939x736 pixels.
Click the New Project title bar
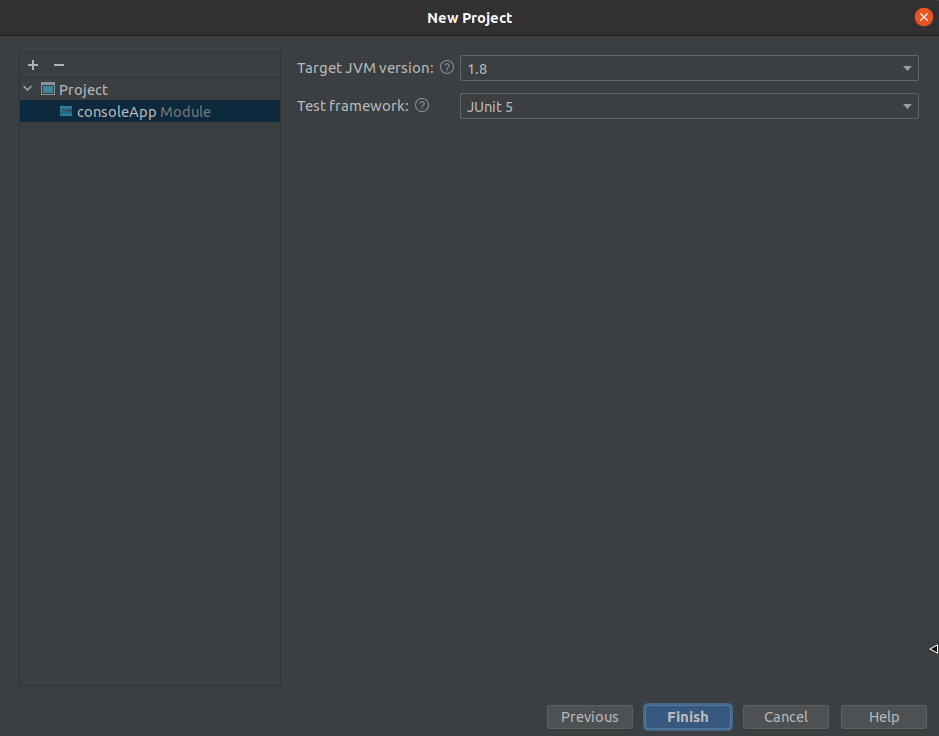[x=469, y=18]
